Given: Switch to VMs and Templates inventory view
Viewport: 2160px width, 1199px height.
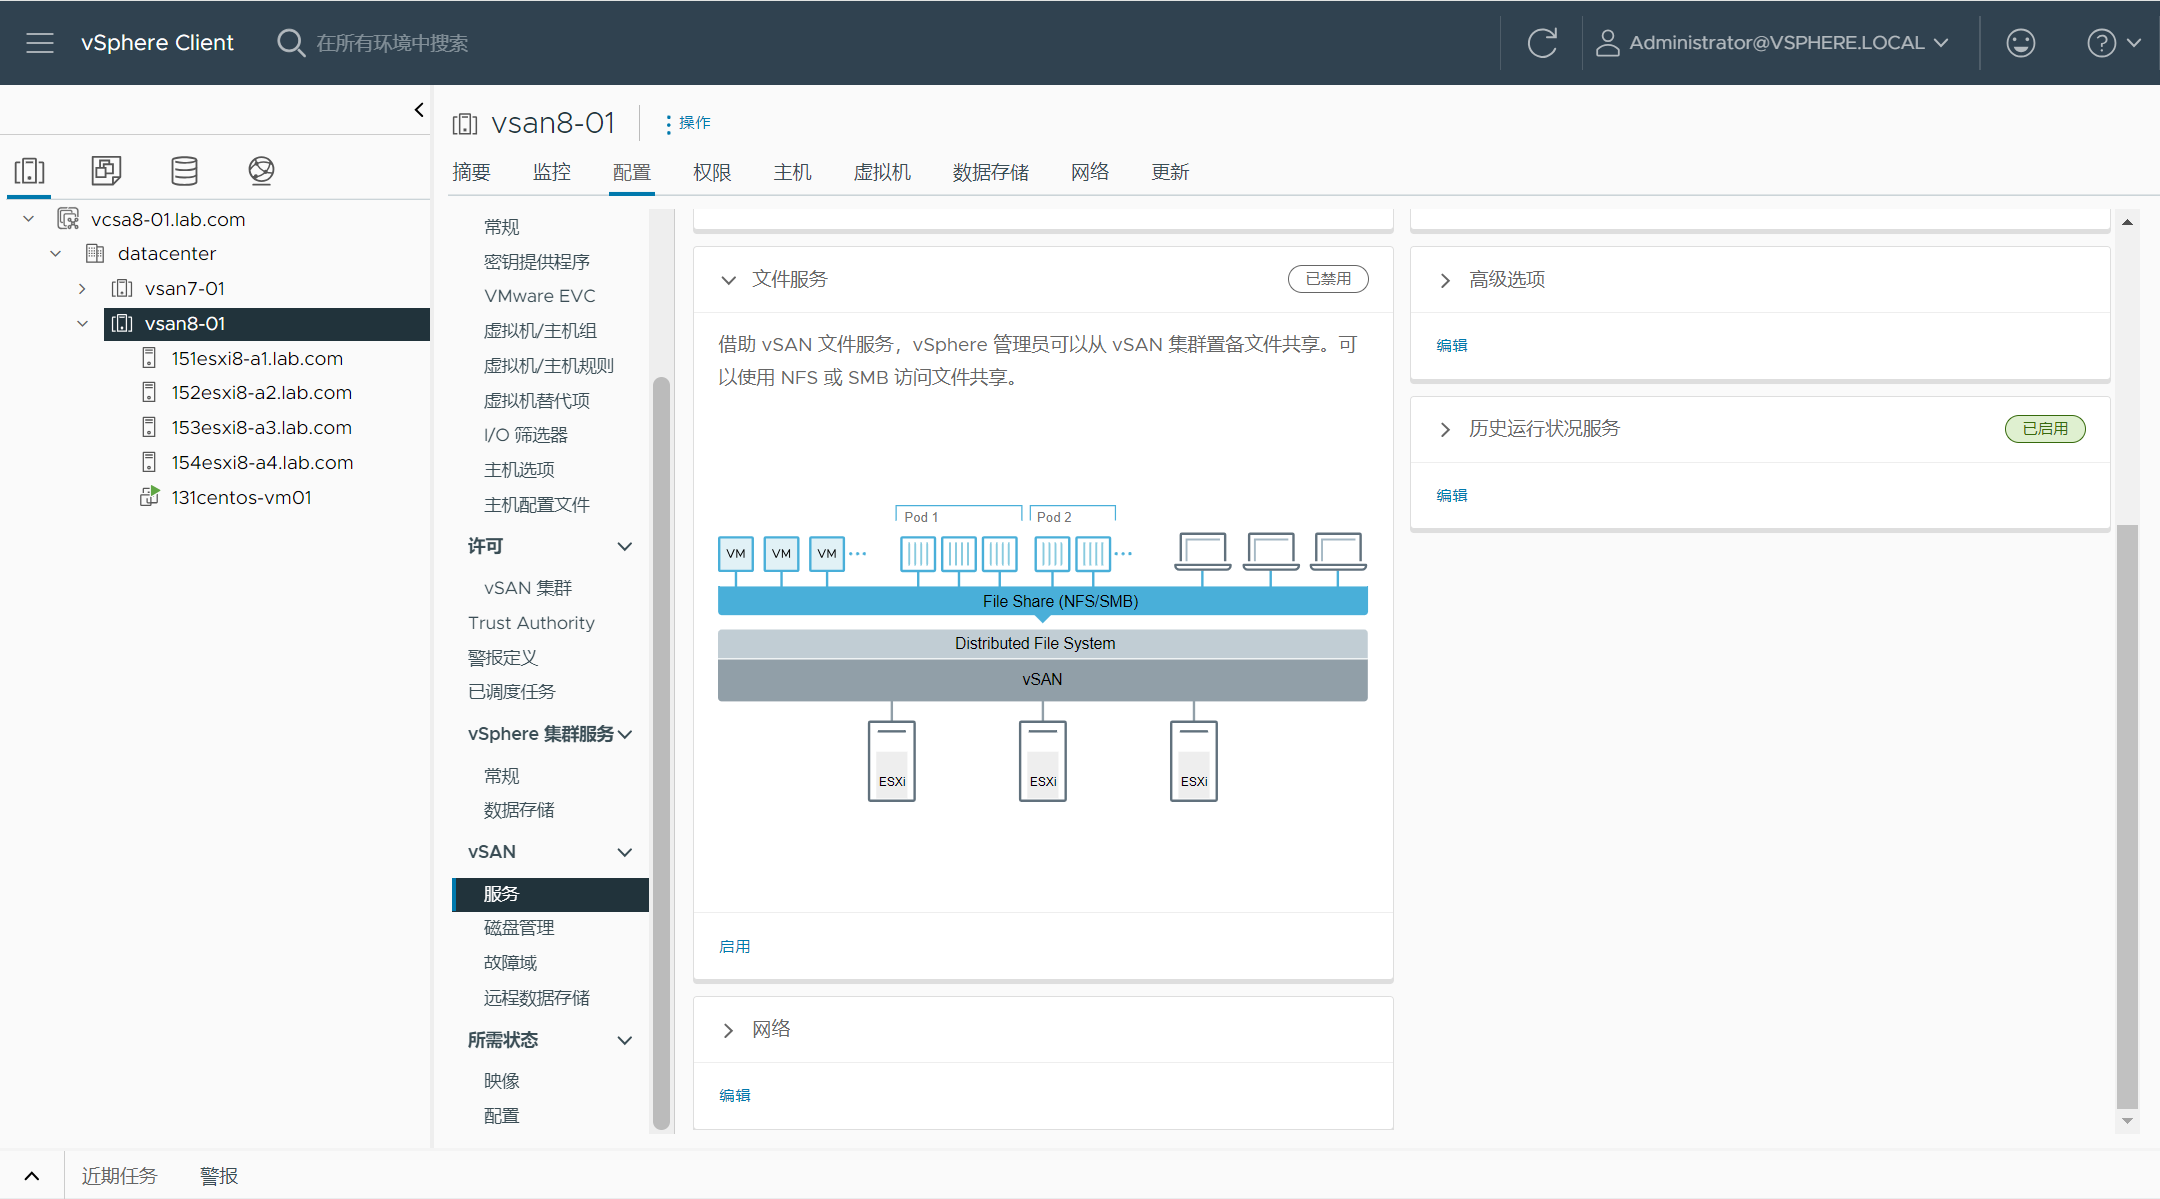Looking at the screenshot, I should (106, 171).
